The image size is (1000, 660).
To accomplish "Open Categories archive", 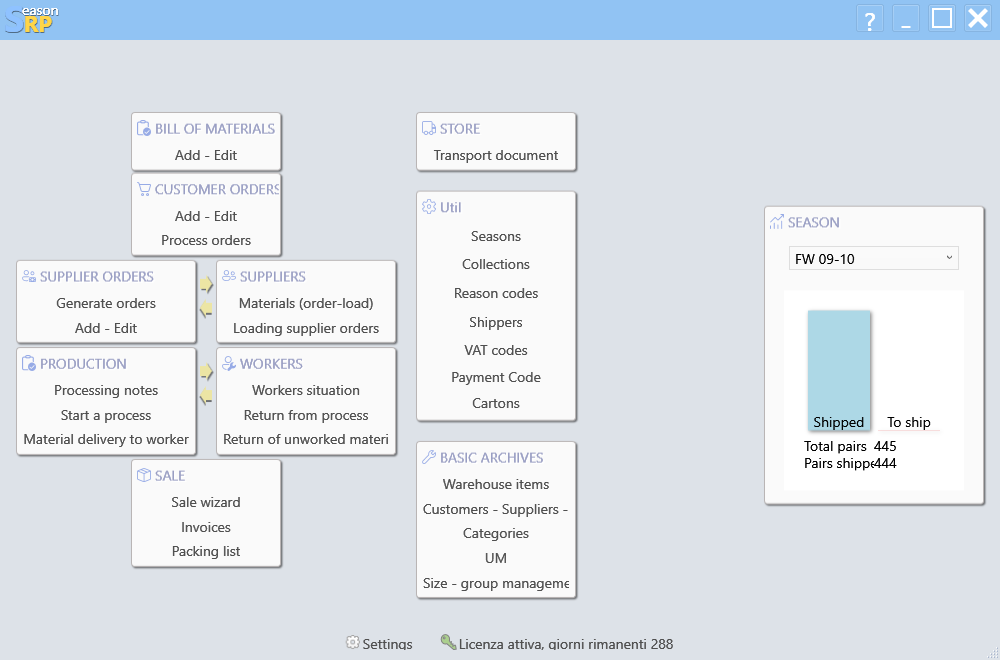I will pyautogui.click(x=496, y=534).
